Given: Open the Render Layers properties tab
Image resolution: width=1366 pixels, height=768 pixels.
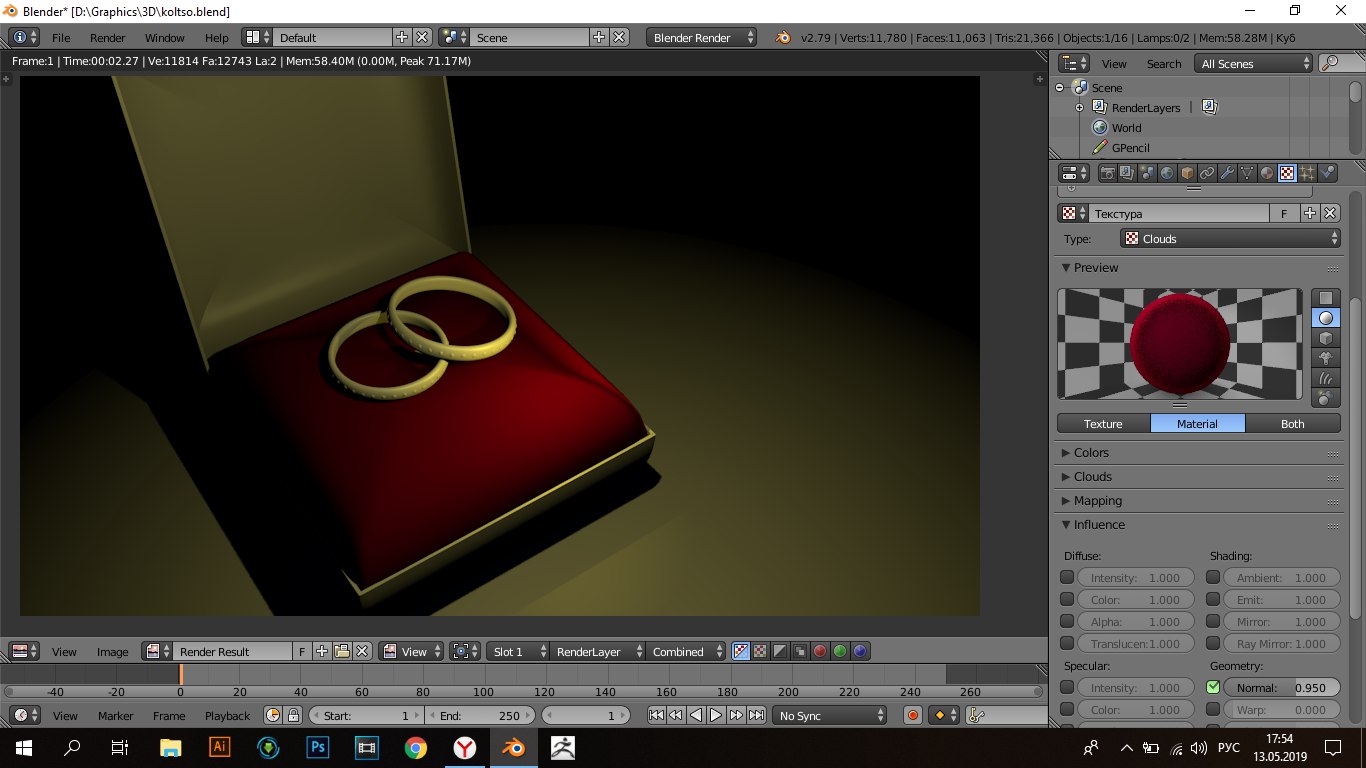Looking at the screenshot, I should pos(1127,173).
